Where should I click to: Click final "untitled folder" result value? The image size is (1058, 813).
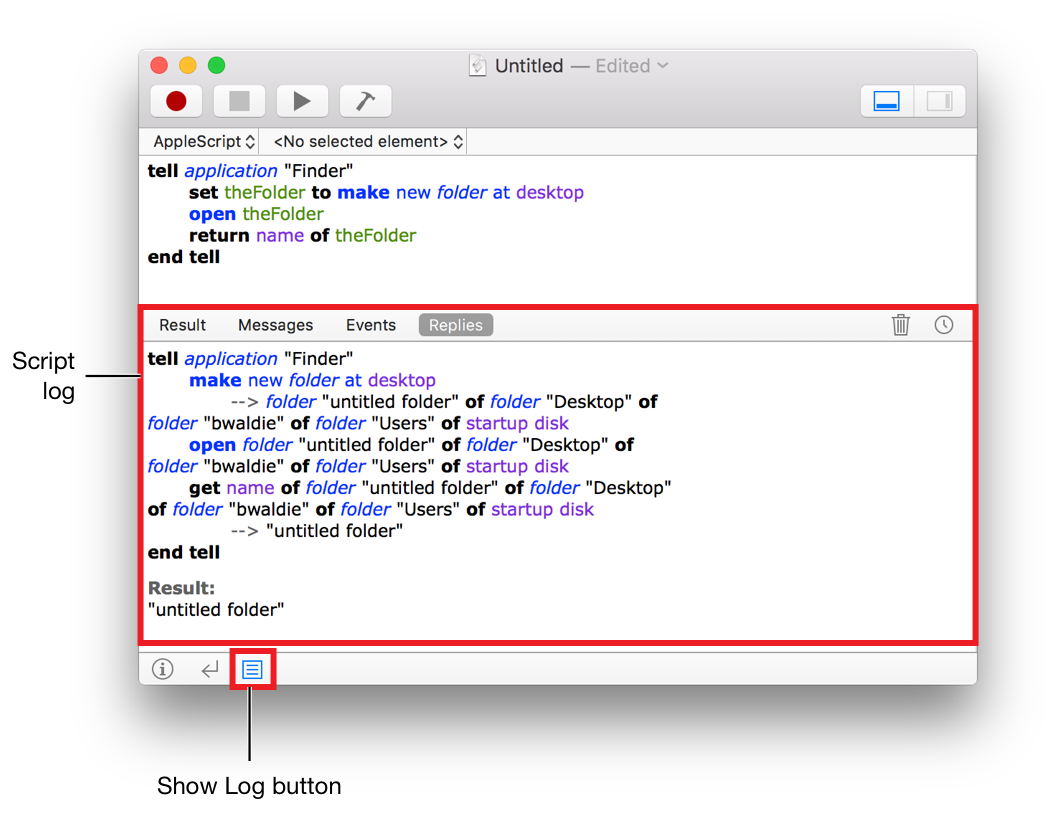click(x=216, y=610)
